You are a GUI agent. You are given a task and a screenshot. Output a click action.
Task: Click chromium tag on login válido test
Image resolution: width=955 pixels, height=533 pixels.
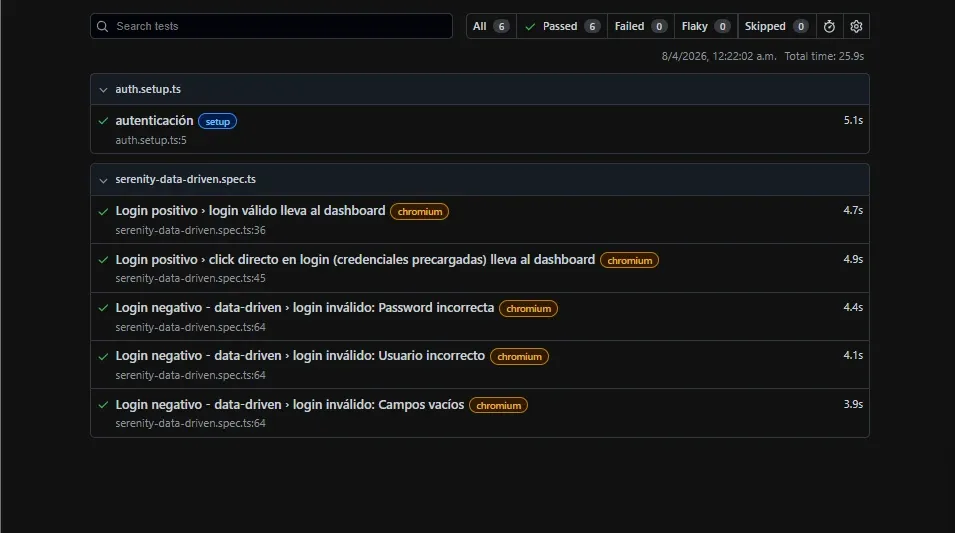[x=420, y=211]
